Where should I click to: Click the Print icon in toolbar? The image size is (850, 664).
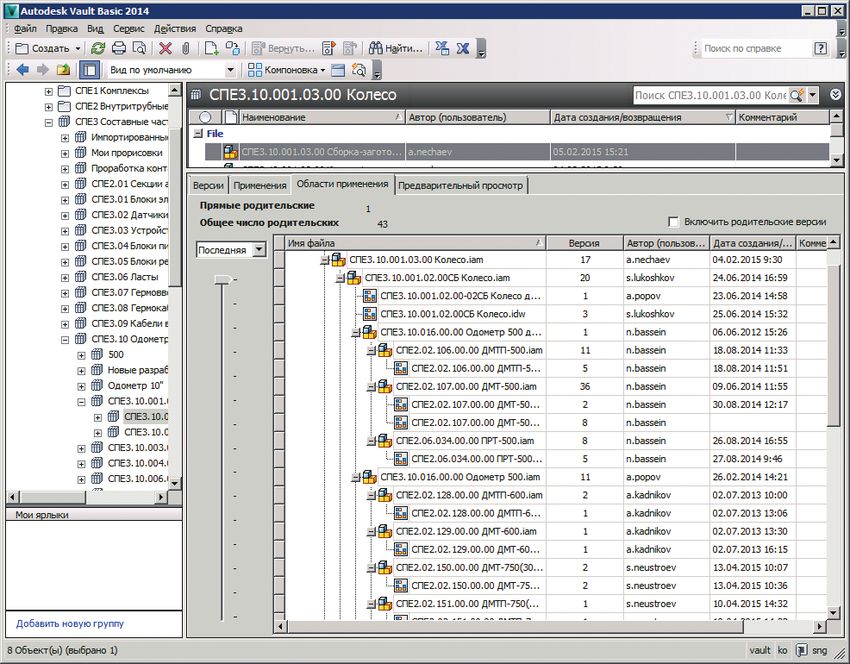click(119, 48)
